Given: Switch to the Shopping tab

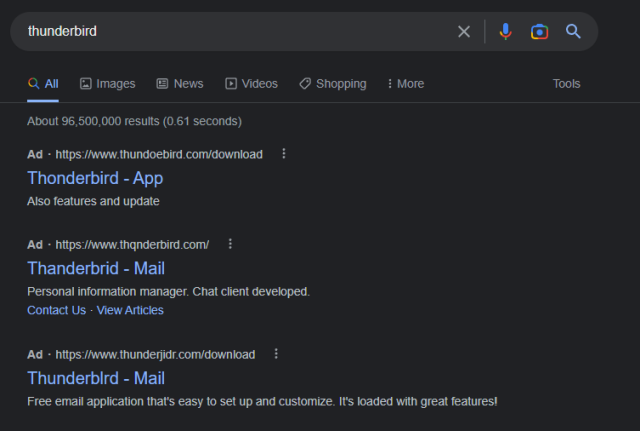Looking at the screenshot, I should pyautogui.click(x=333, y=84).
